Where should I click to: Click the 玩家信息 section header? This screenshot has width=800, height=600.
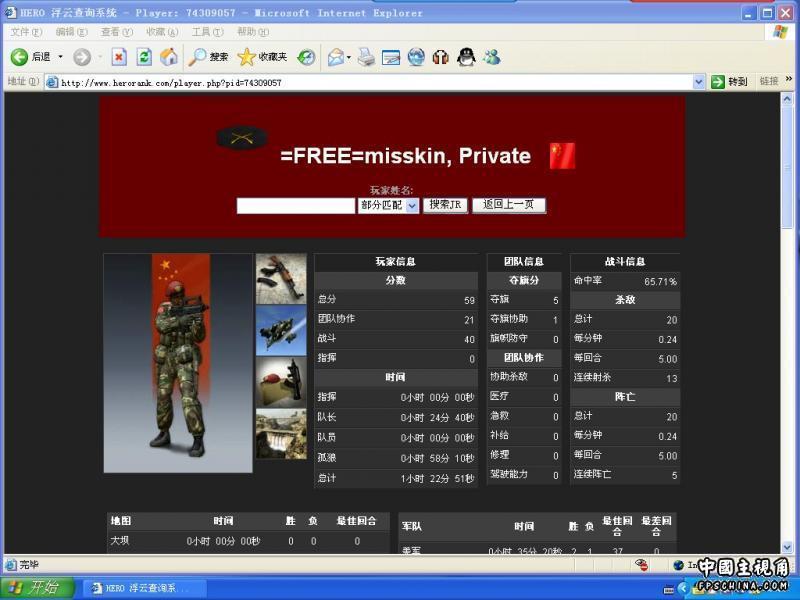click(395, 262)
